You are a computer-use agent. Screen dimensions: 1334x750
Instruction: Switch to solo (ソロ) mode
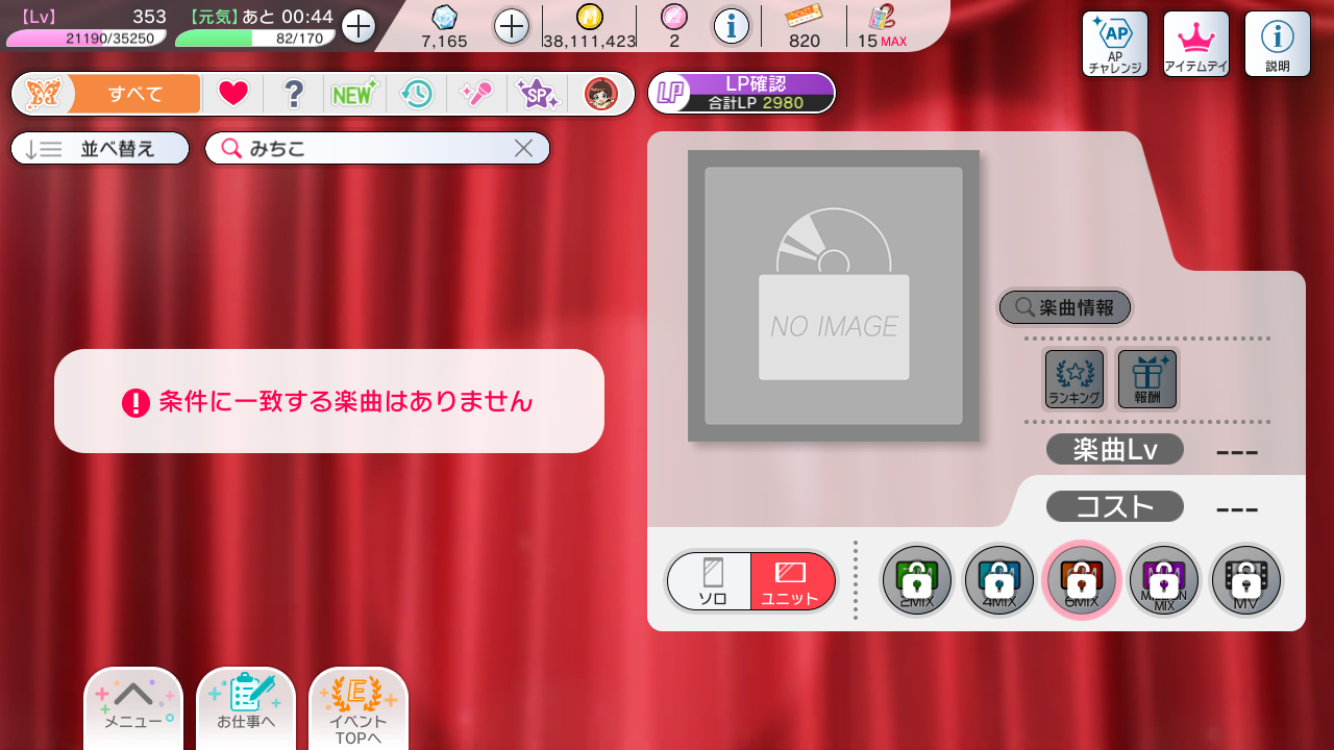712,581
